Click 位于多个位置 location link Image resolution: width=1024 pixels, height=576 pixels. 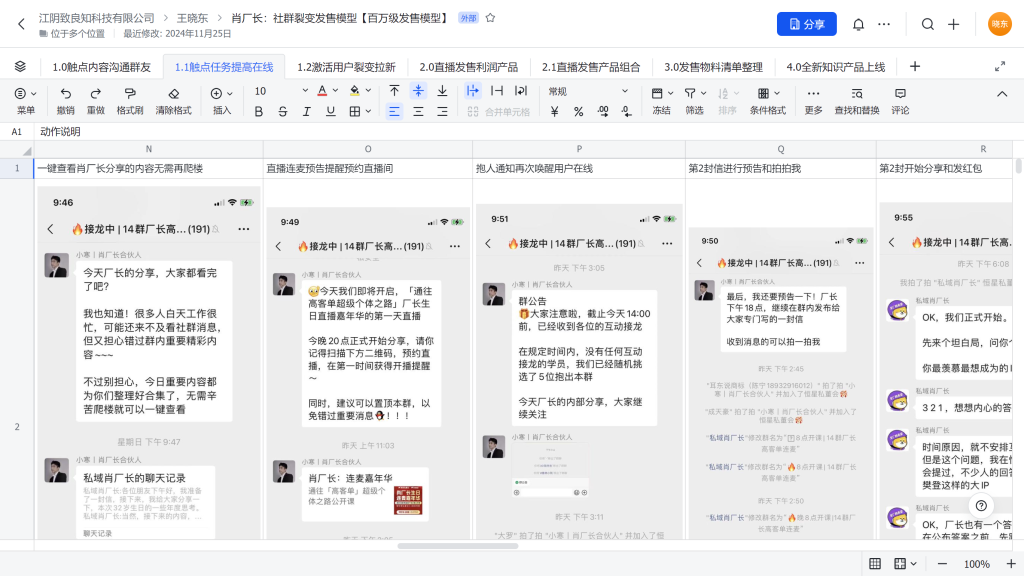[x=72, y=33]
